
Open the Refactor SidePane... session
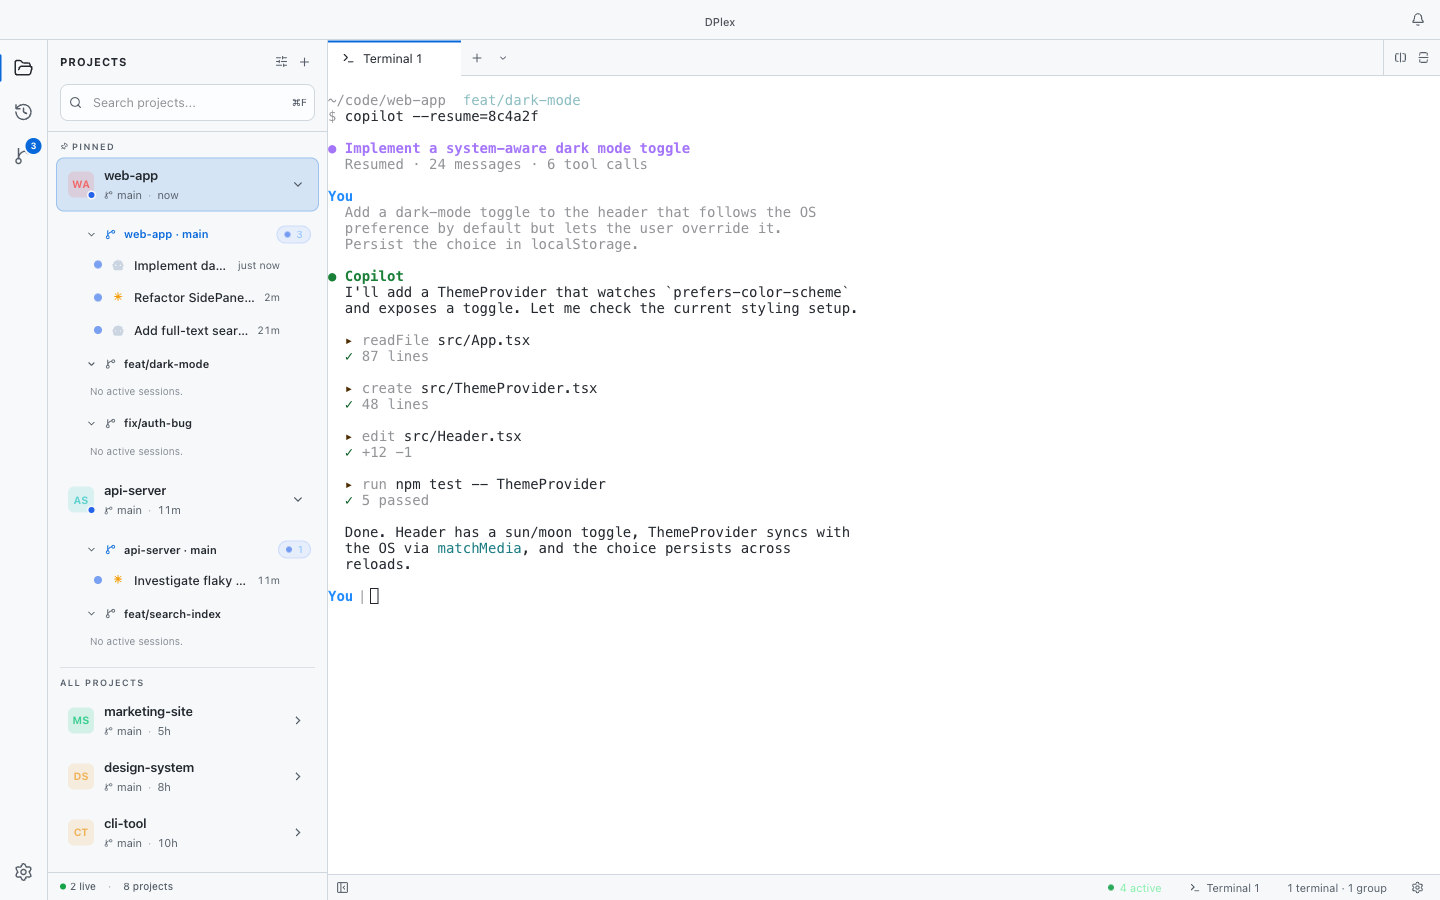[187, 298]
